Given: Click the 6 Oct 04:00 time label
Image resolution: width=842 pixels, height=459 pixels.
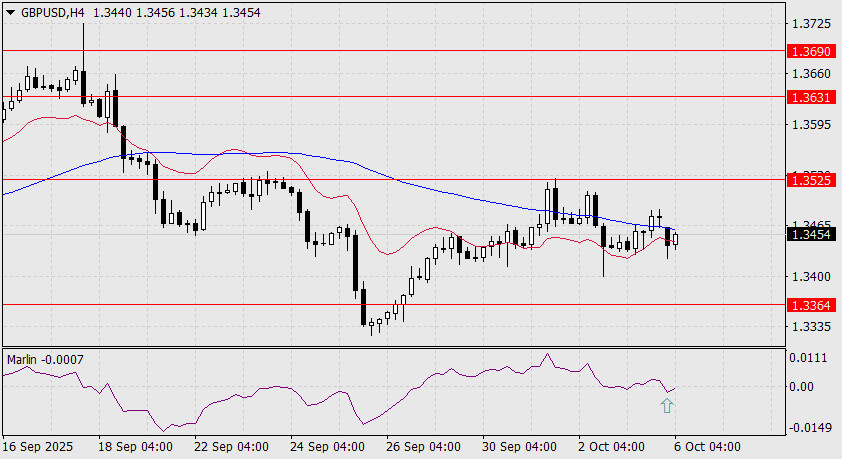Looking at the screenshot, I should pos(709,445).
